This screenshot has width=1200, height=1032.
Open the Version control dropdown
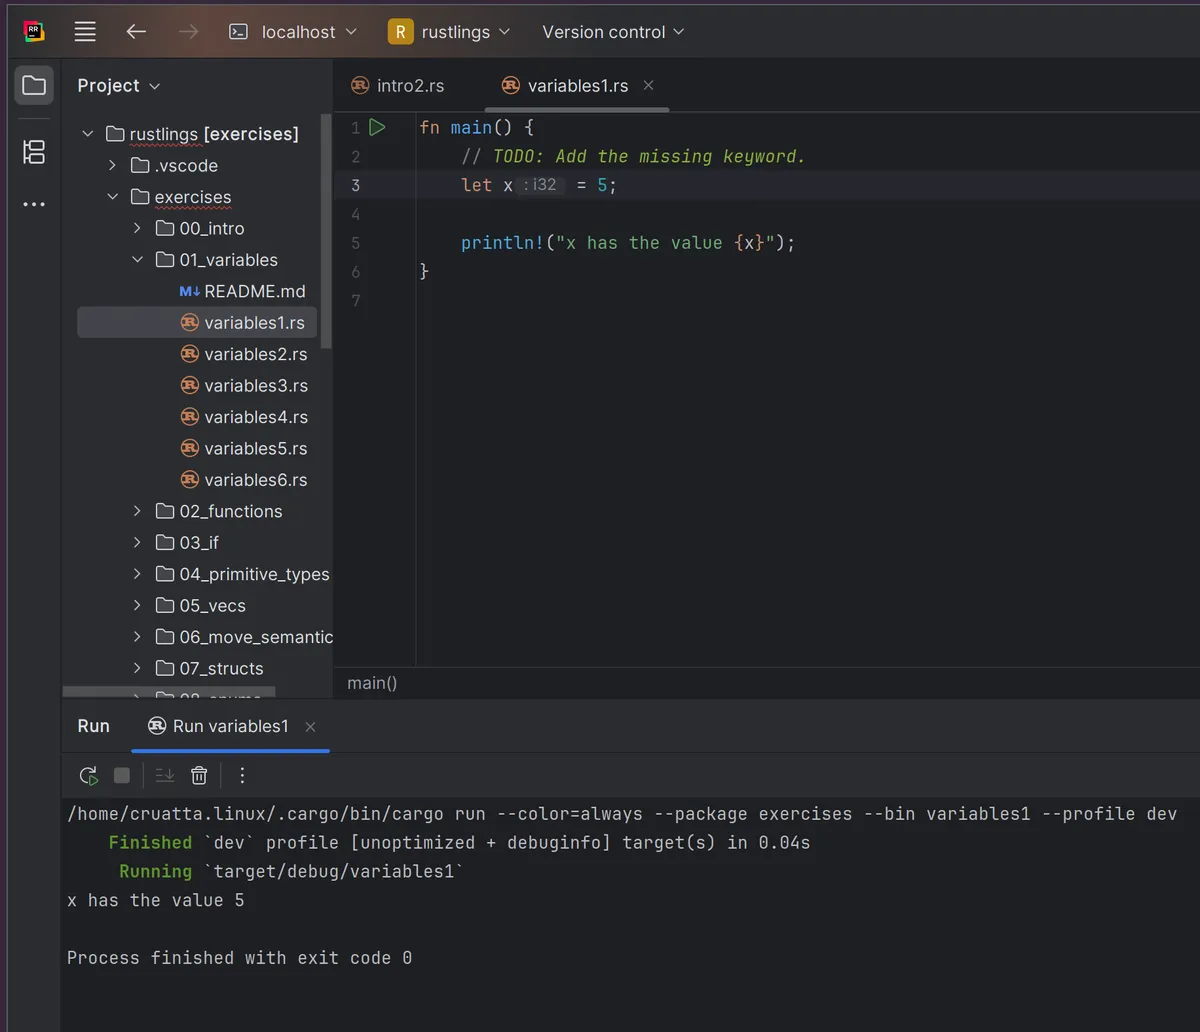pos(613,32)
